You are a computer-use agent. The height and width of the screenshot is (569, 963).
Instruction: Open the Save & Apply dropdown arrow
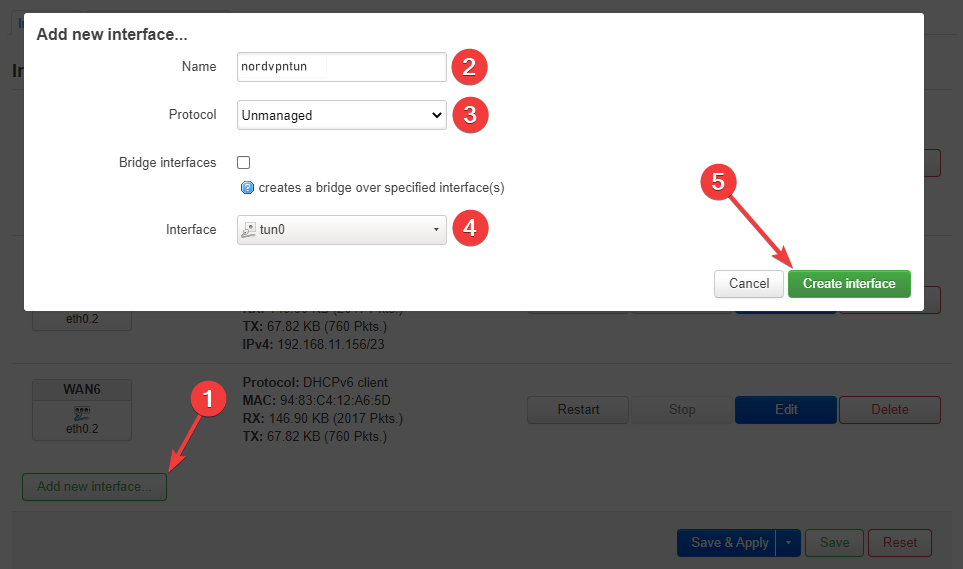(788, 543)
